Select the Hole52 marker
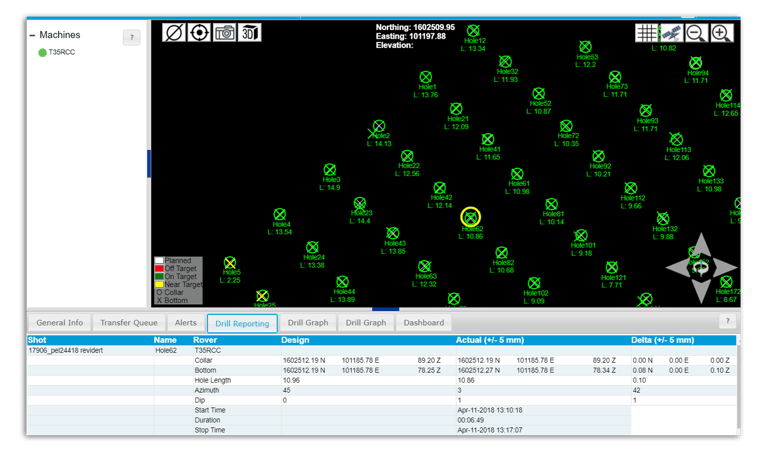The height and width of the screenshot is (452, 768). (539, 94)
